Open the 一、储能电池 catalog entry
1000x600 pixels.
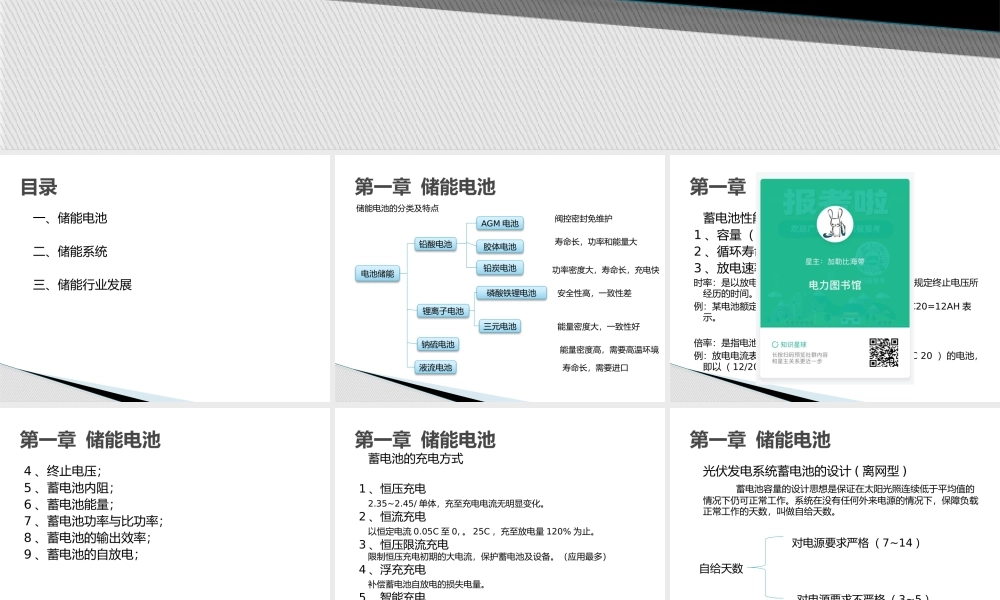tap(70, 217)
